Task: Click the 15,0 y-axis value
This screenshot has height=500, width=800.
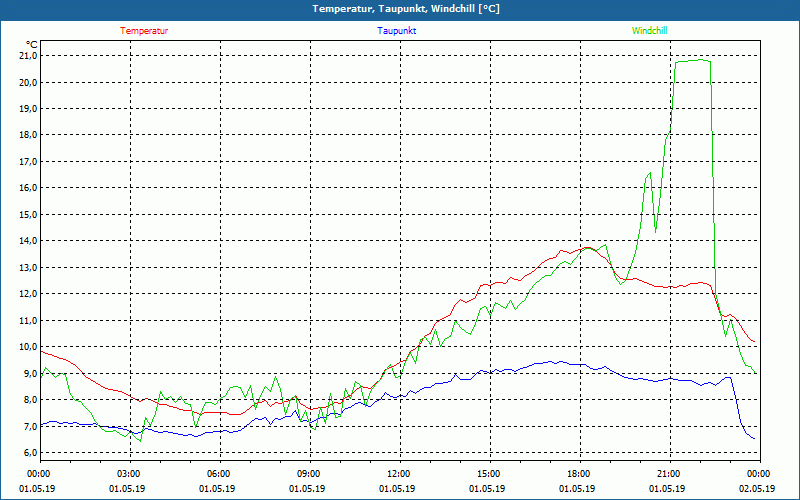Action: [28, 214]
